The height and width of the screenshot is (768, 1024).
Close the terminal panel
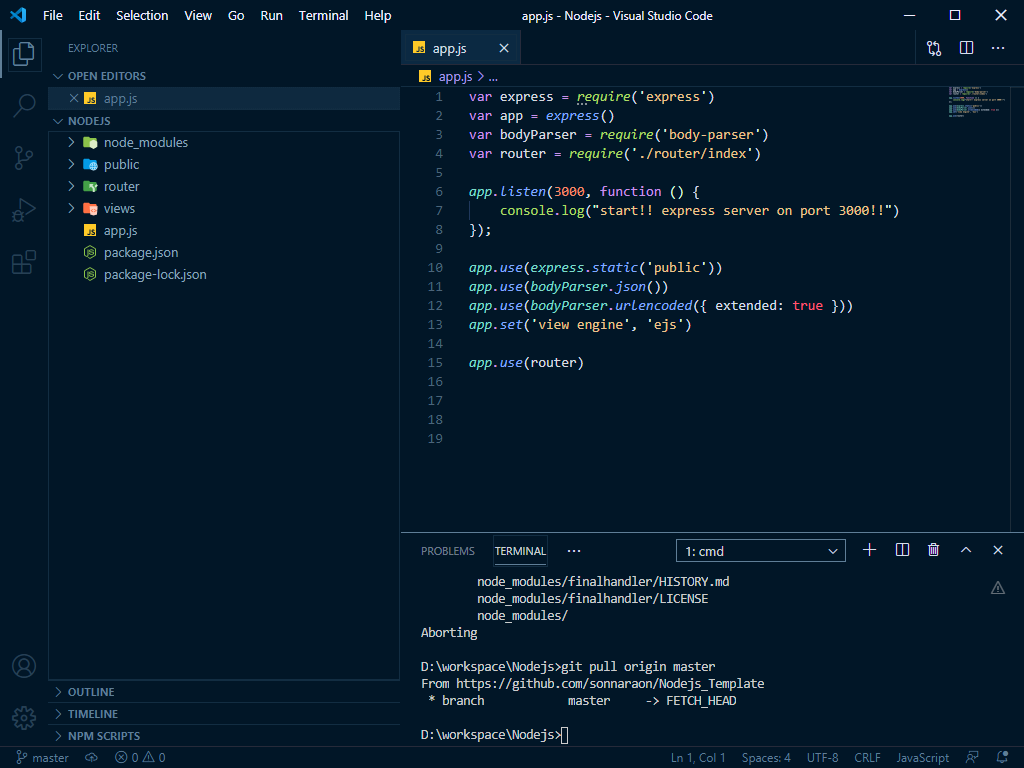pos(998,551)
